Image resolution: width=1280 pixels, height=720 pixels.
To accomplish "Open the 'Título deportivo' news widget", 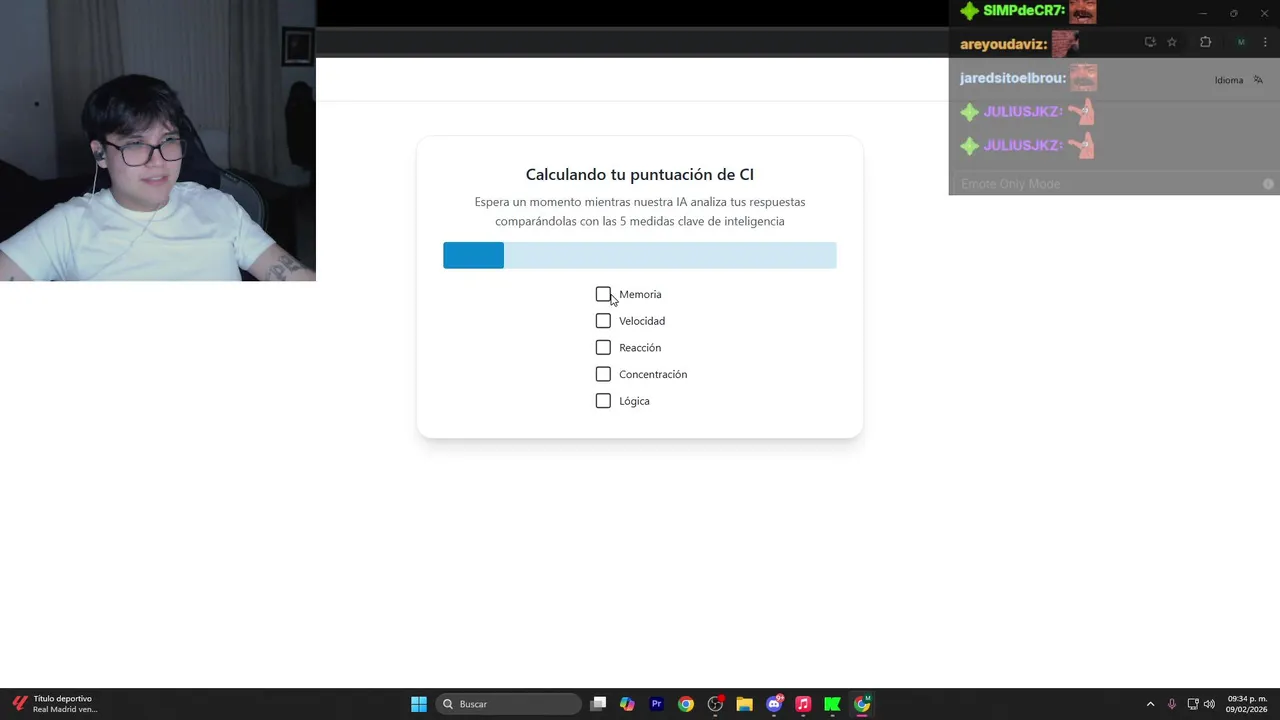I will [x=55, y=704].
